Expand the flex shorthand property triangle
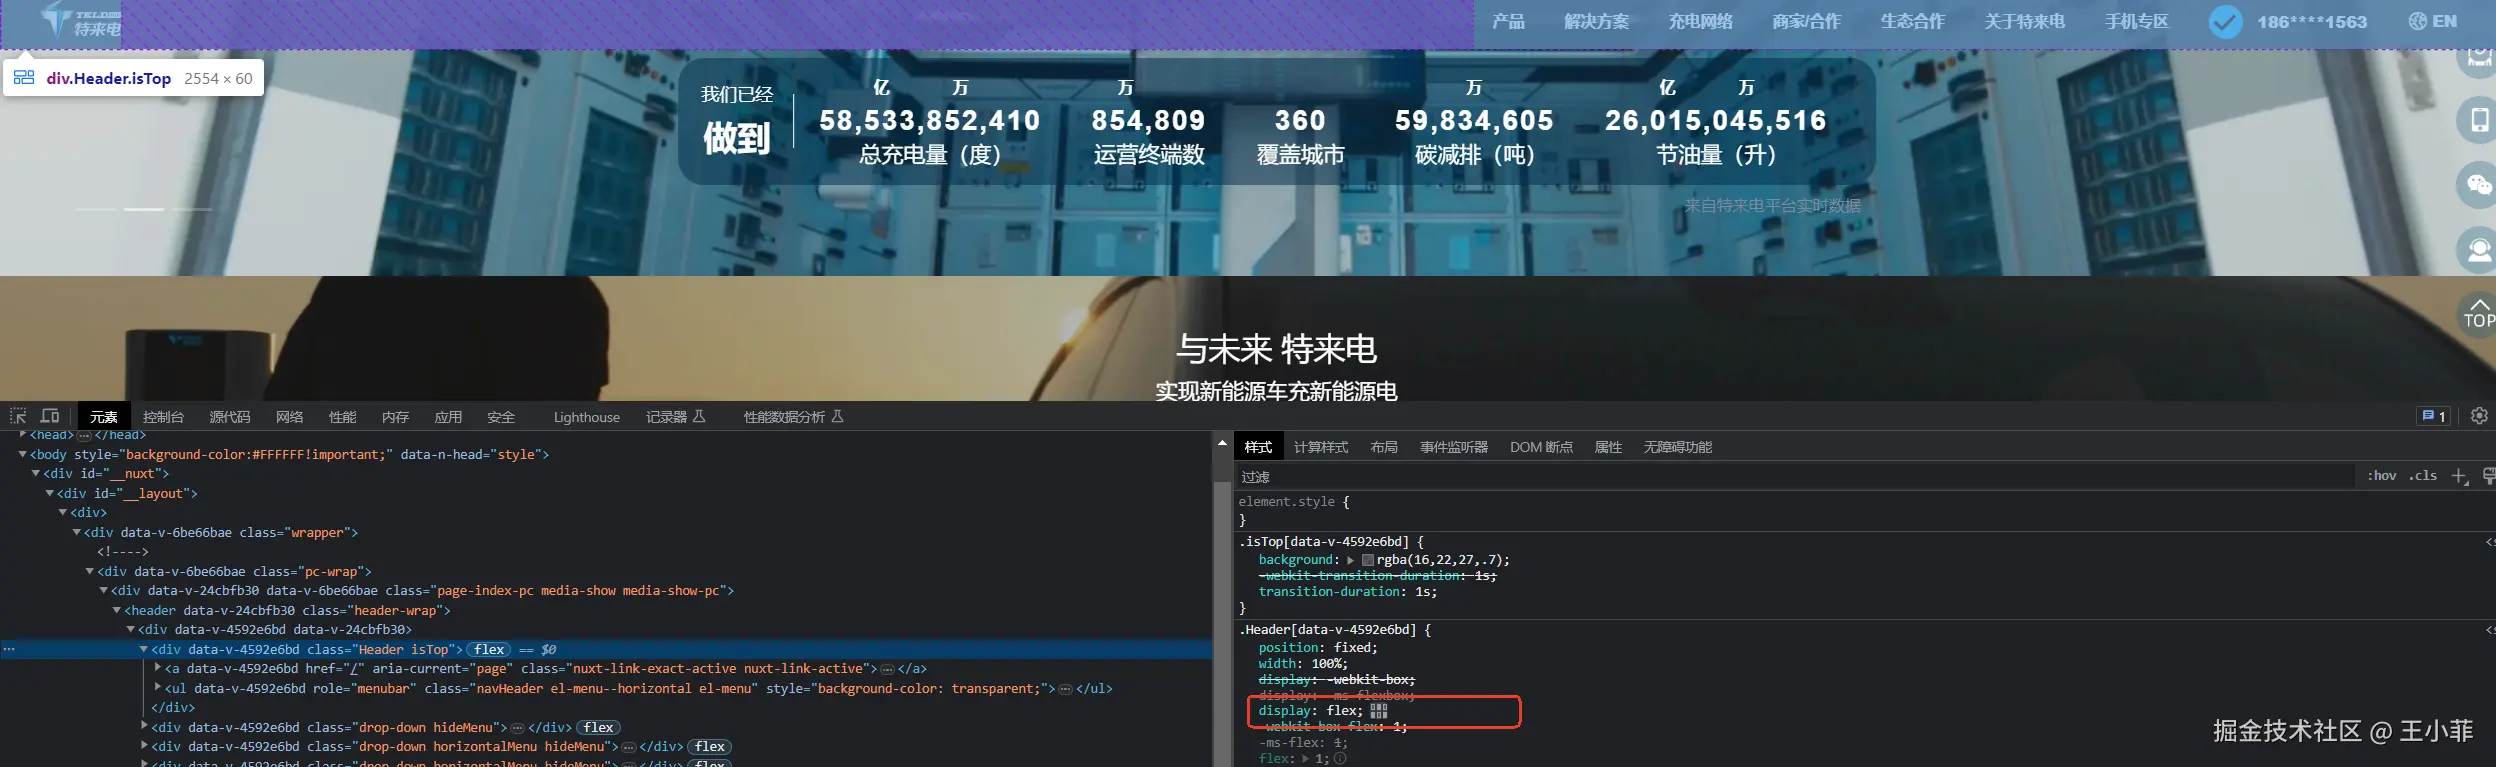 [1305, 759]
